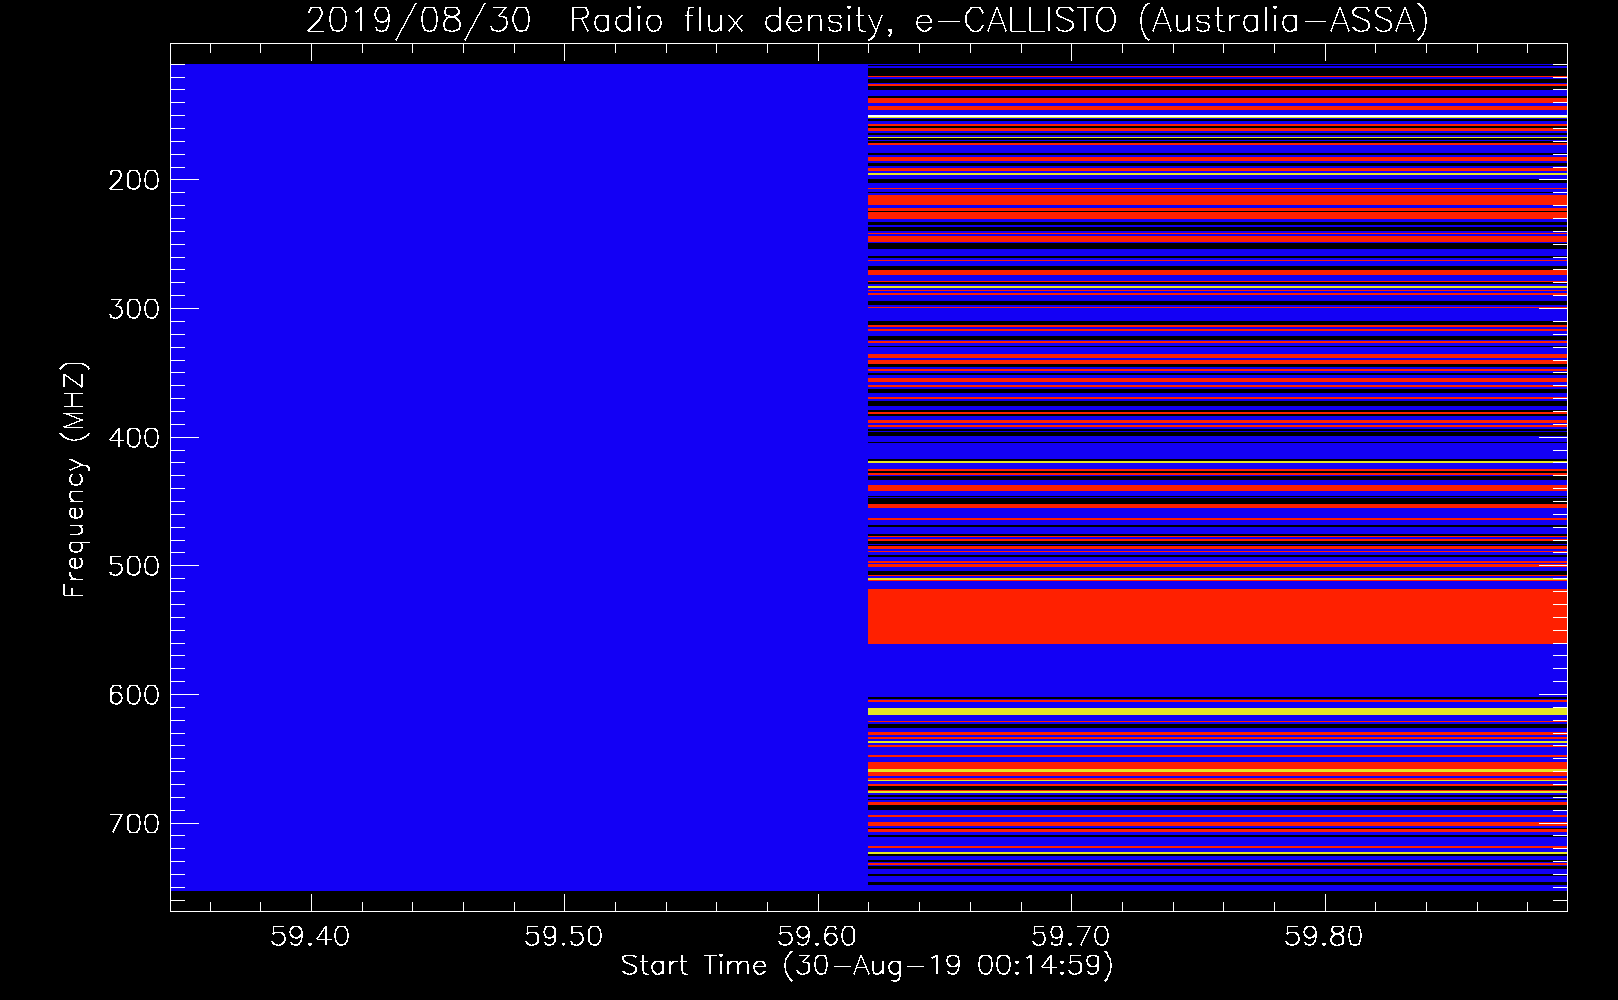Click the 400 frequency tick label
The width and height of the screenshot is (1618, 1000).
pyautogui.click(x=134, y=438)
